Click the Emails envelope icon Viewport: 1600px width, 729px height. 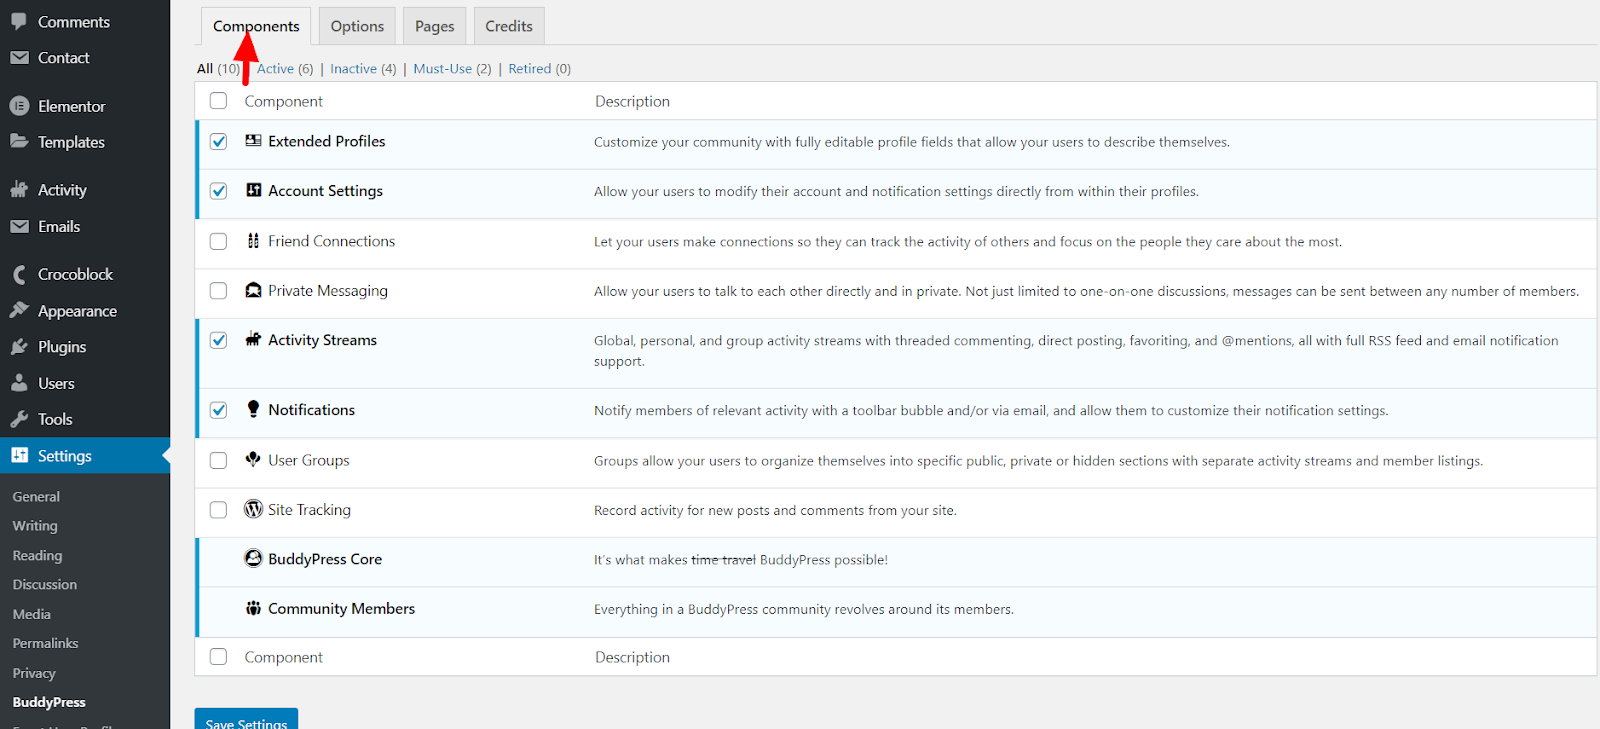(19, 227)
